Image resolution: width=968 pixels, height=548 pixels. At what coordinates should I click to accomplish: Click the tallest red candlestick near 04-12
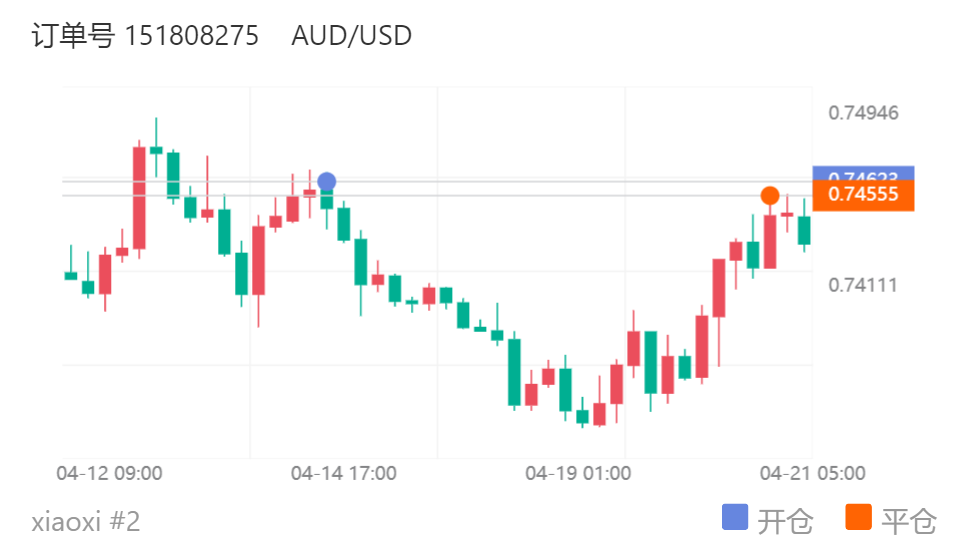(139, 198)
